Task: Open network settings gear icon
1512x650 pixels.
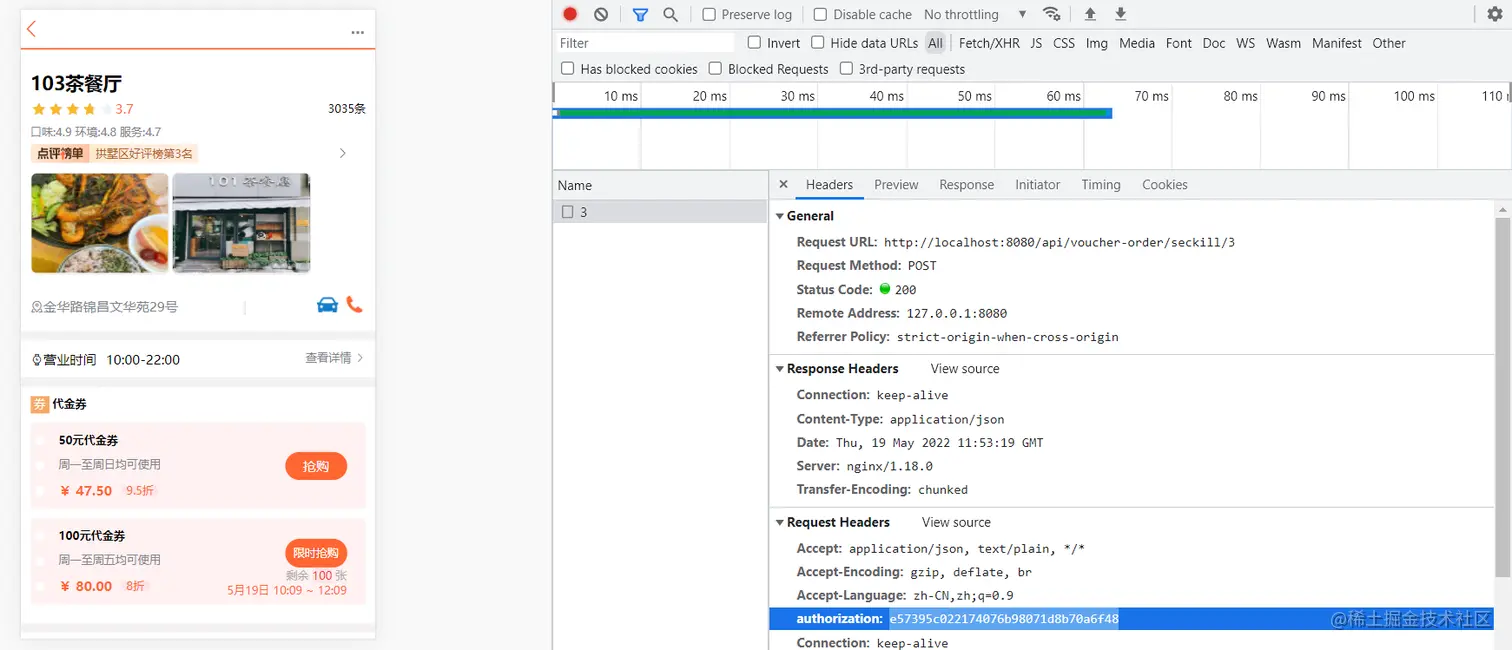Action: pos(1495,14)
